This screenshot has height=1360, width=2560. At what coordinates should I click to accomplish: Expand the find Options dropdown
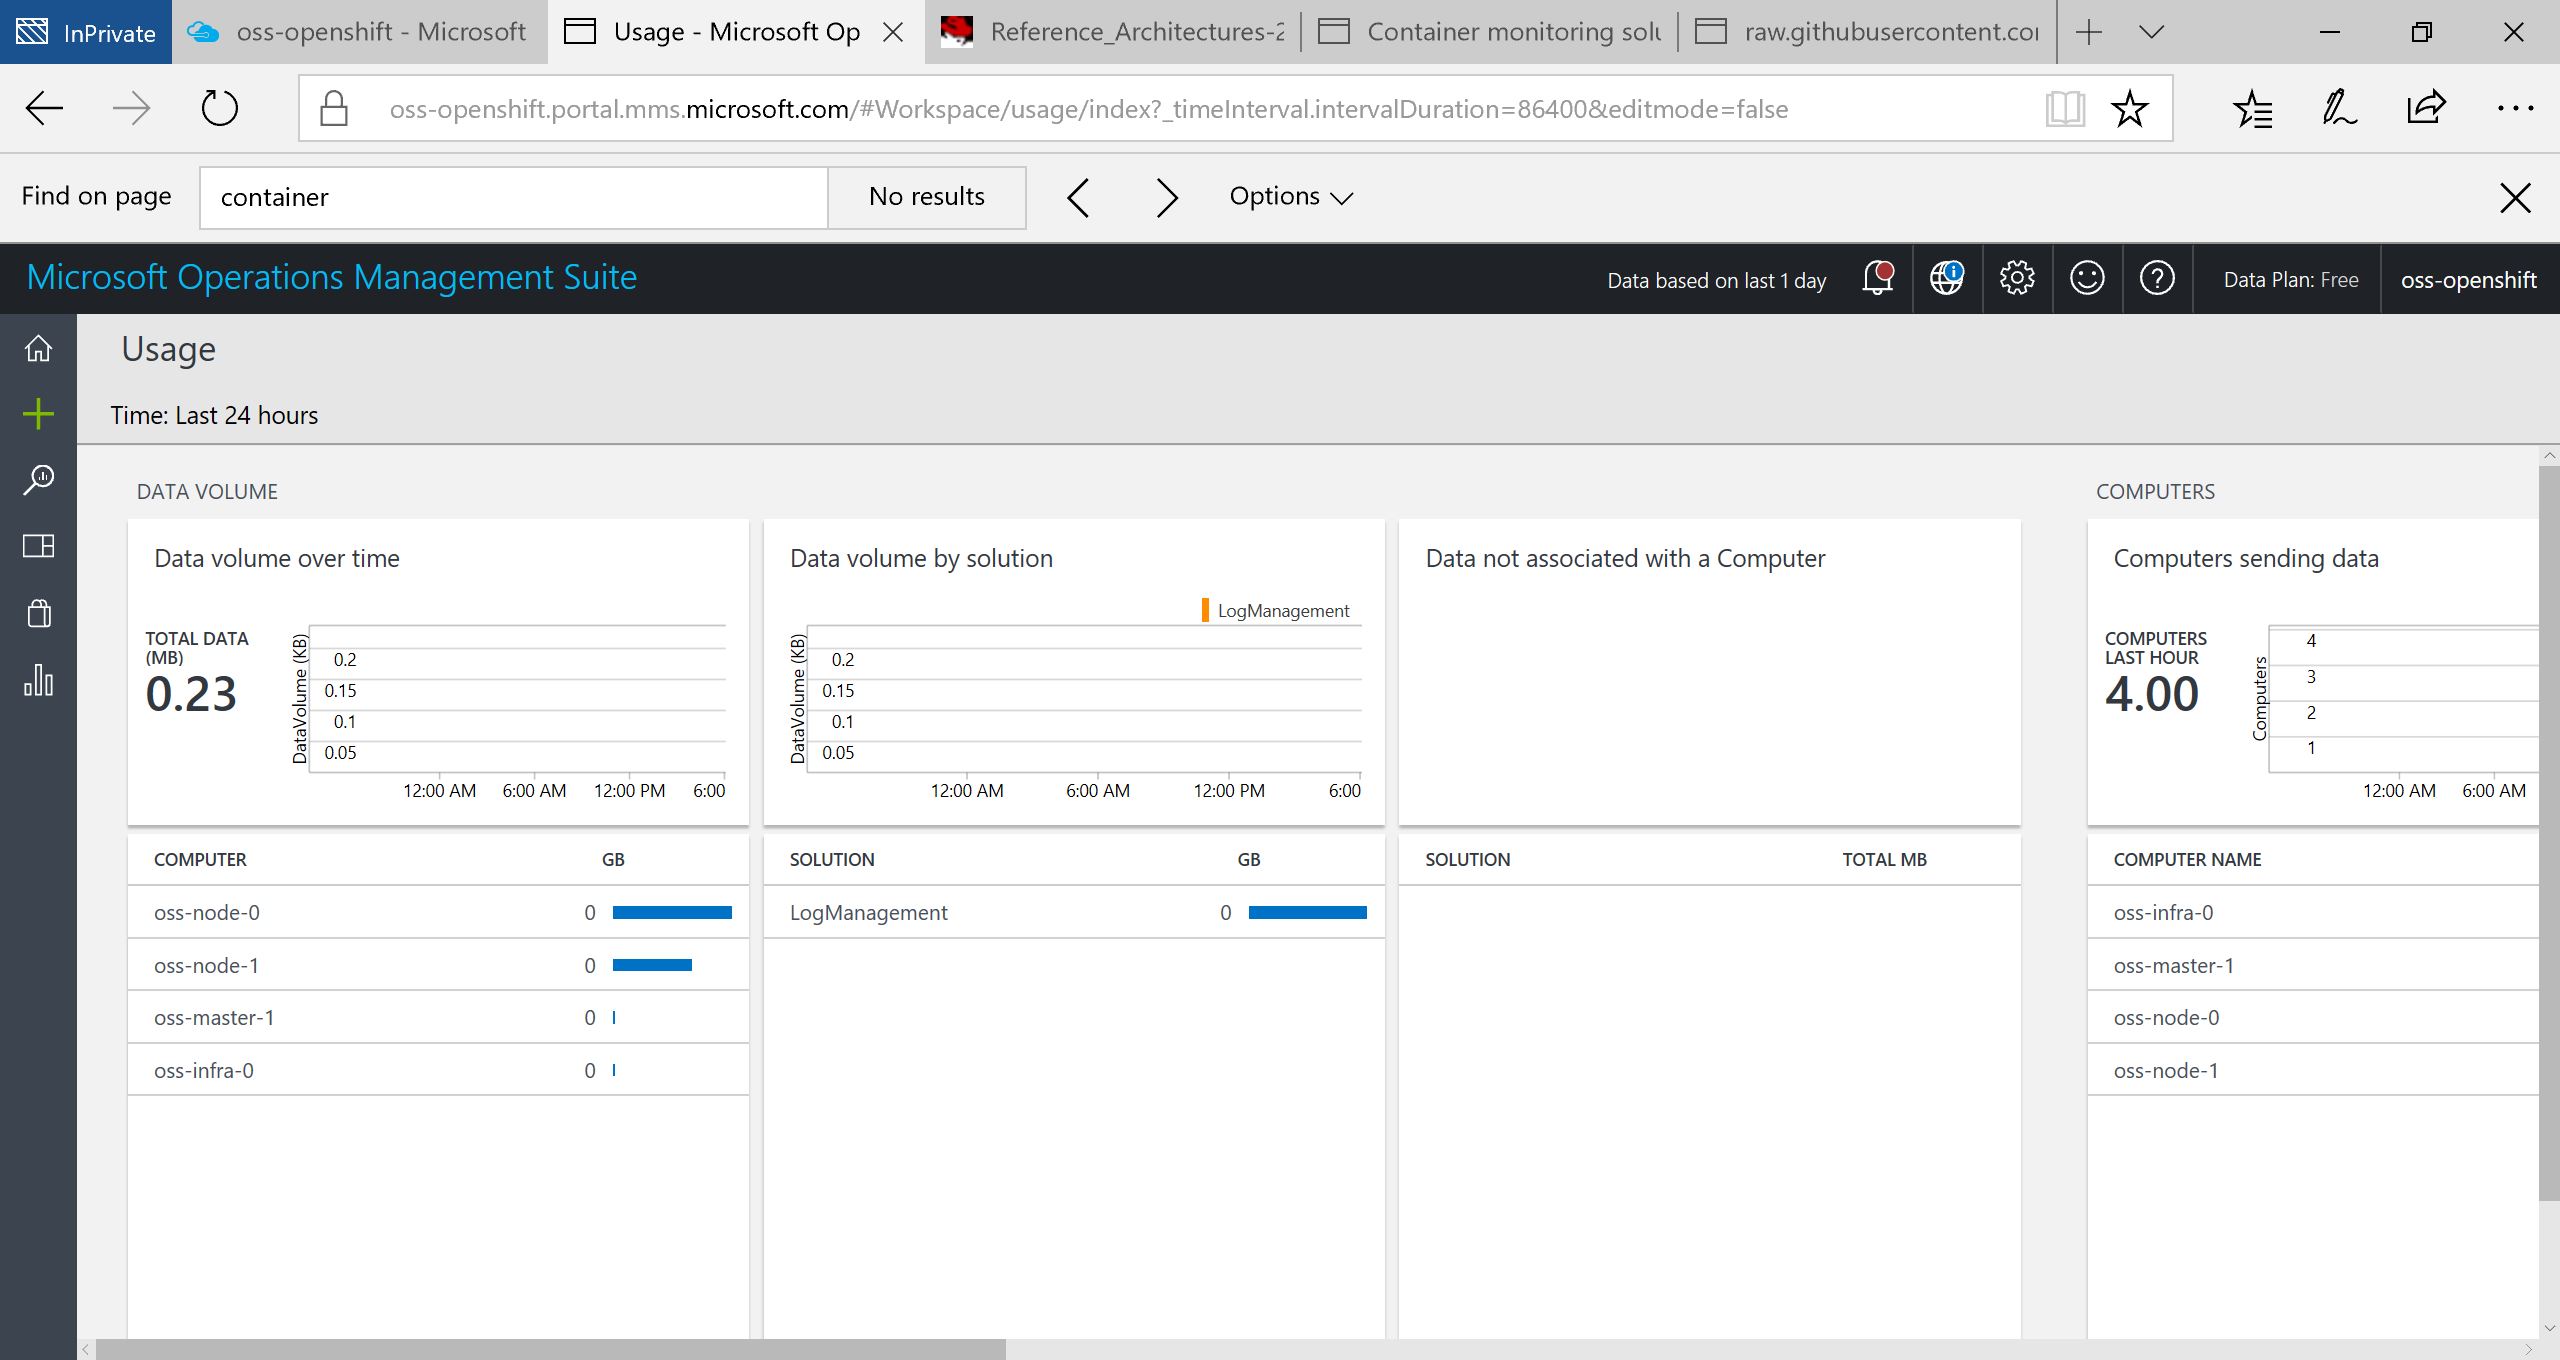pos(1290,197)
